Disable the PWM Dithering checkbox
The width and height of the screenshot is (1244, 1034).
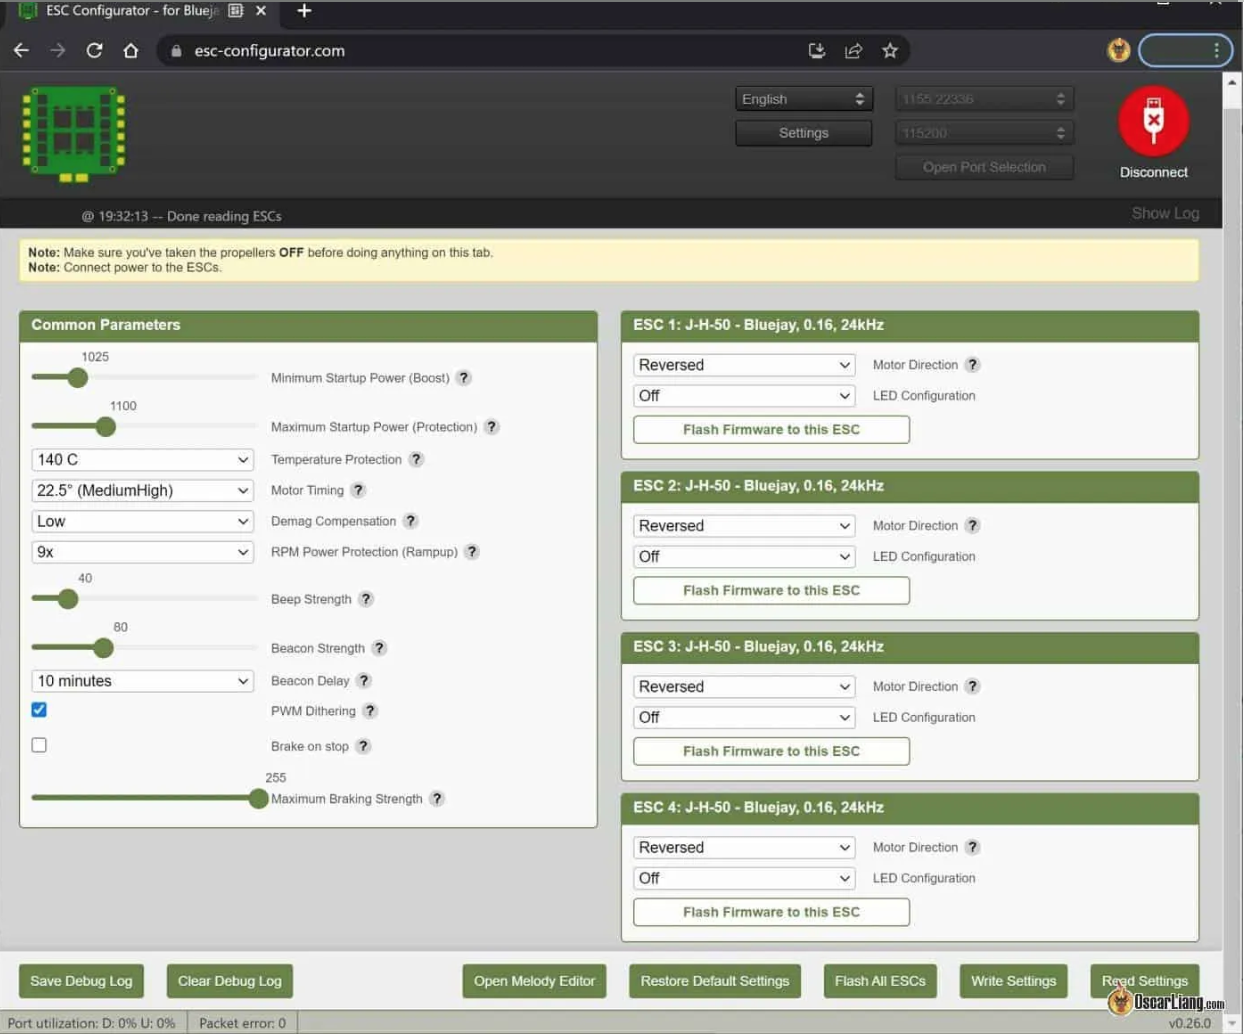39,710
